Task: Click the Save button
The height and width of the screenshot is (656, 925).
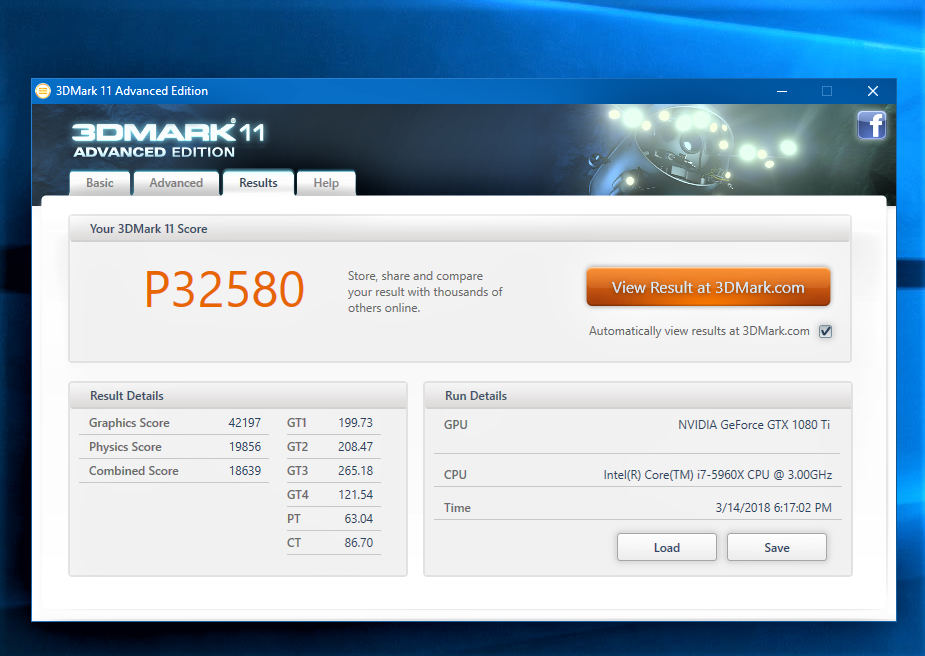Action: [x=776, y=547]
